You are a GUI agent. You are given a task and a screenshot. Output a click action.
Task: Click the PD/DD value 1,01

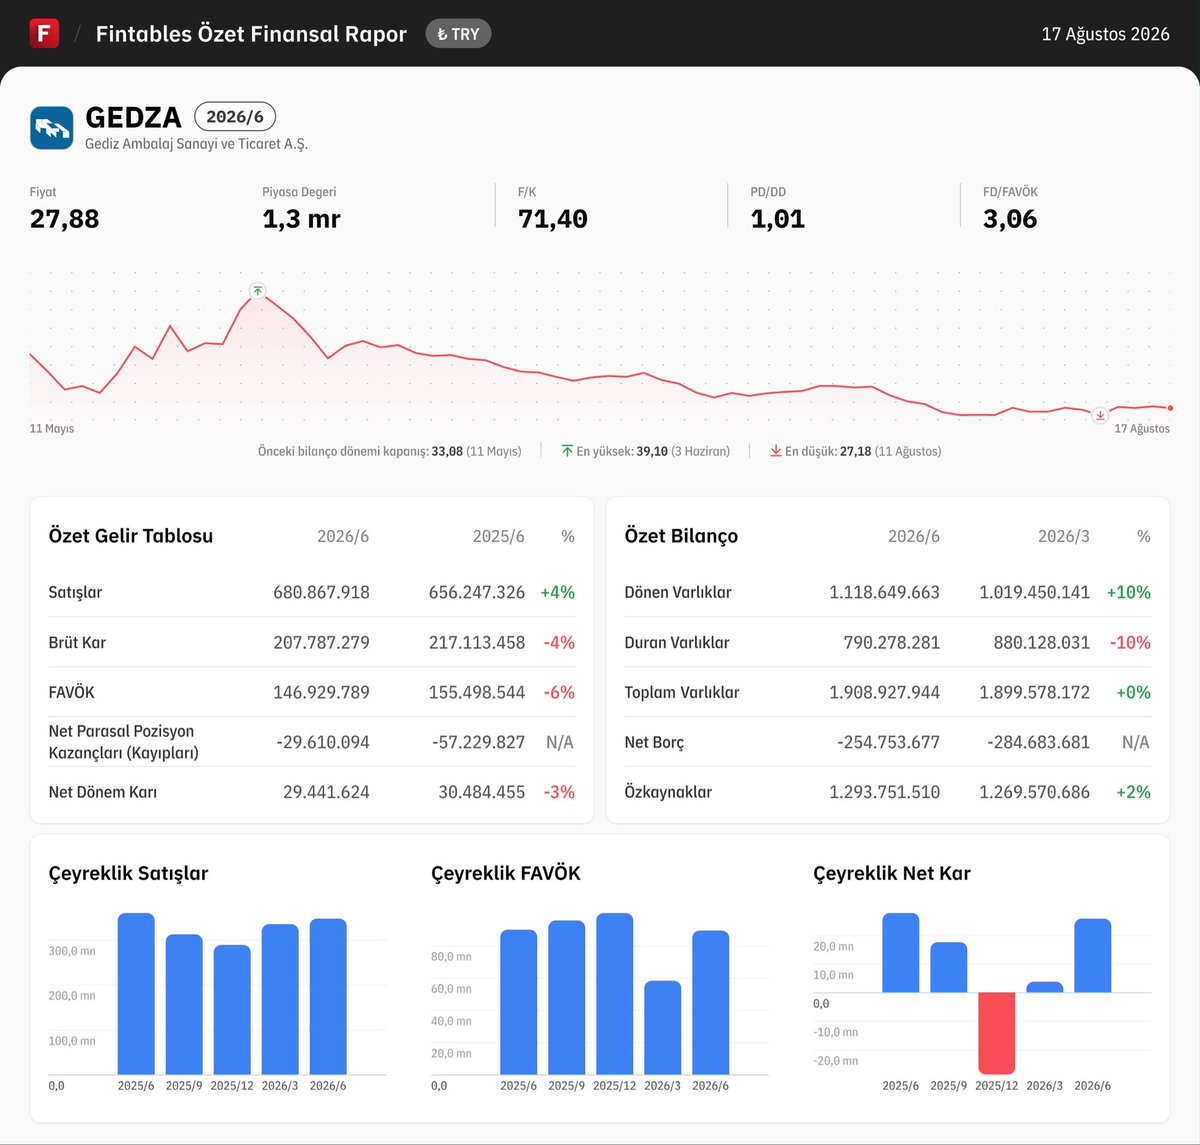[778, 219]
